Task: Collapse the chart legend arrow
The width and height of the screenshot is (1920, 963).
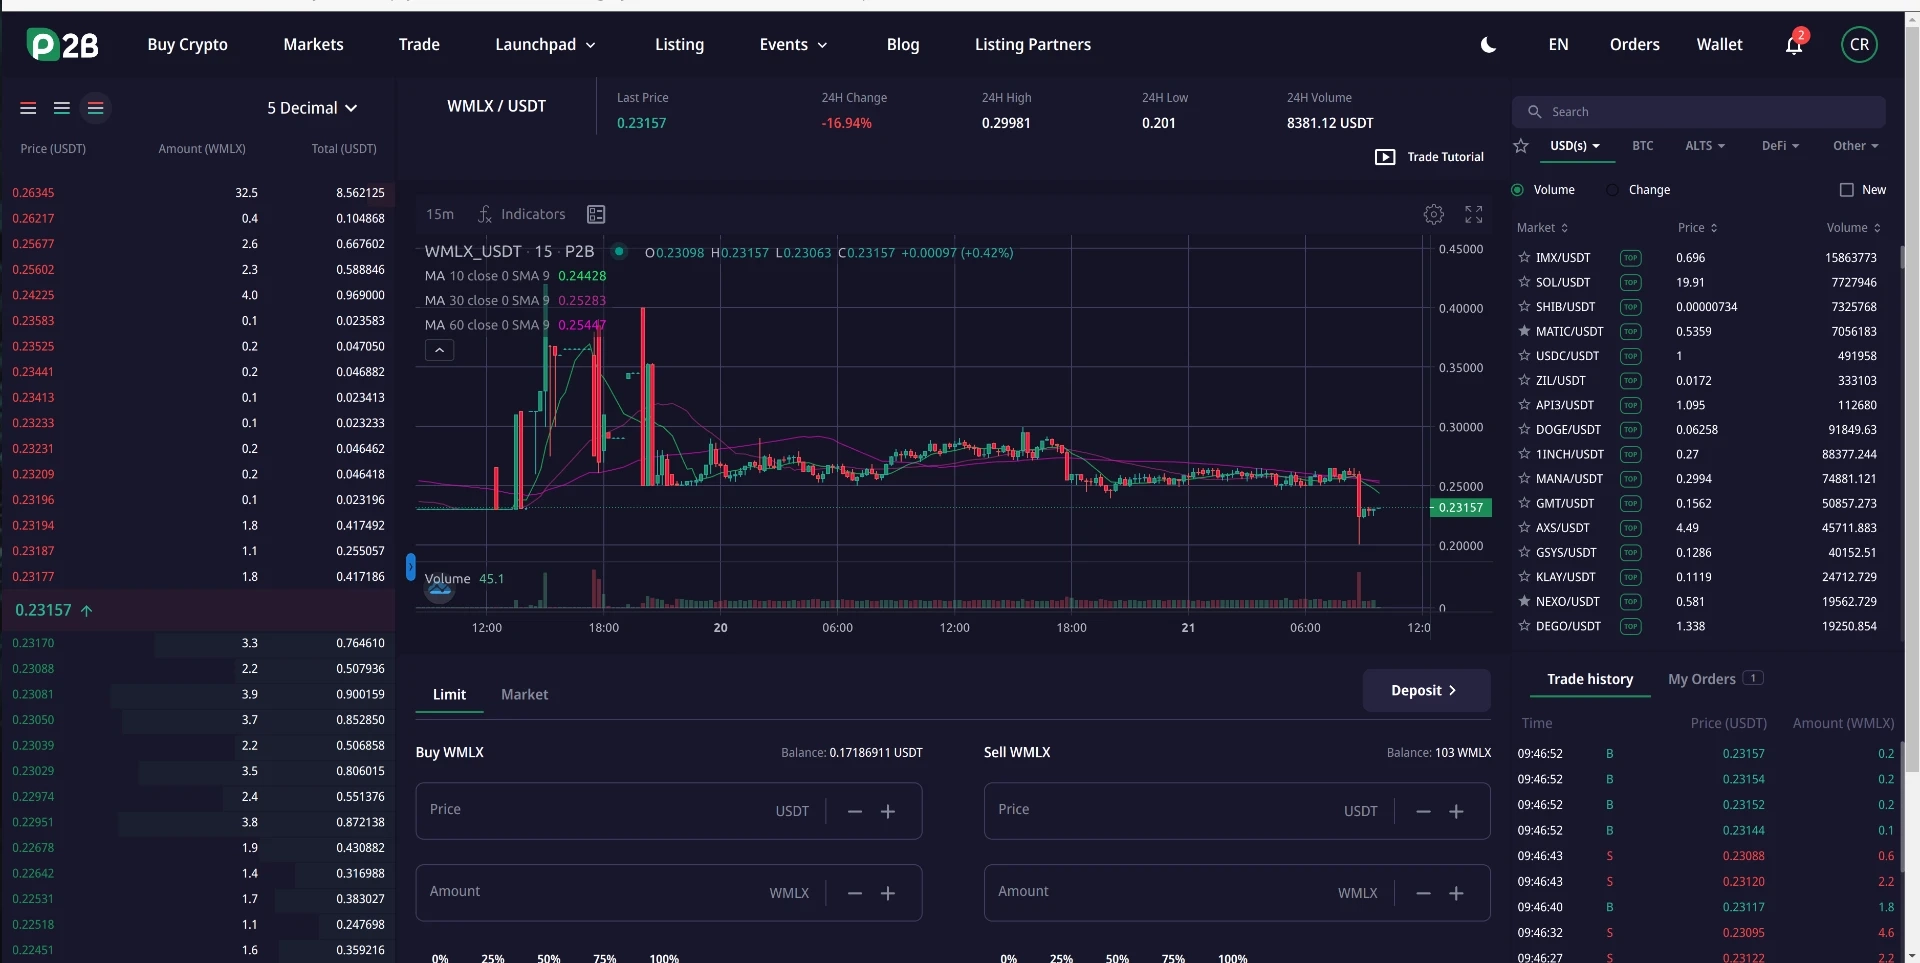Action: click(439, 350)
